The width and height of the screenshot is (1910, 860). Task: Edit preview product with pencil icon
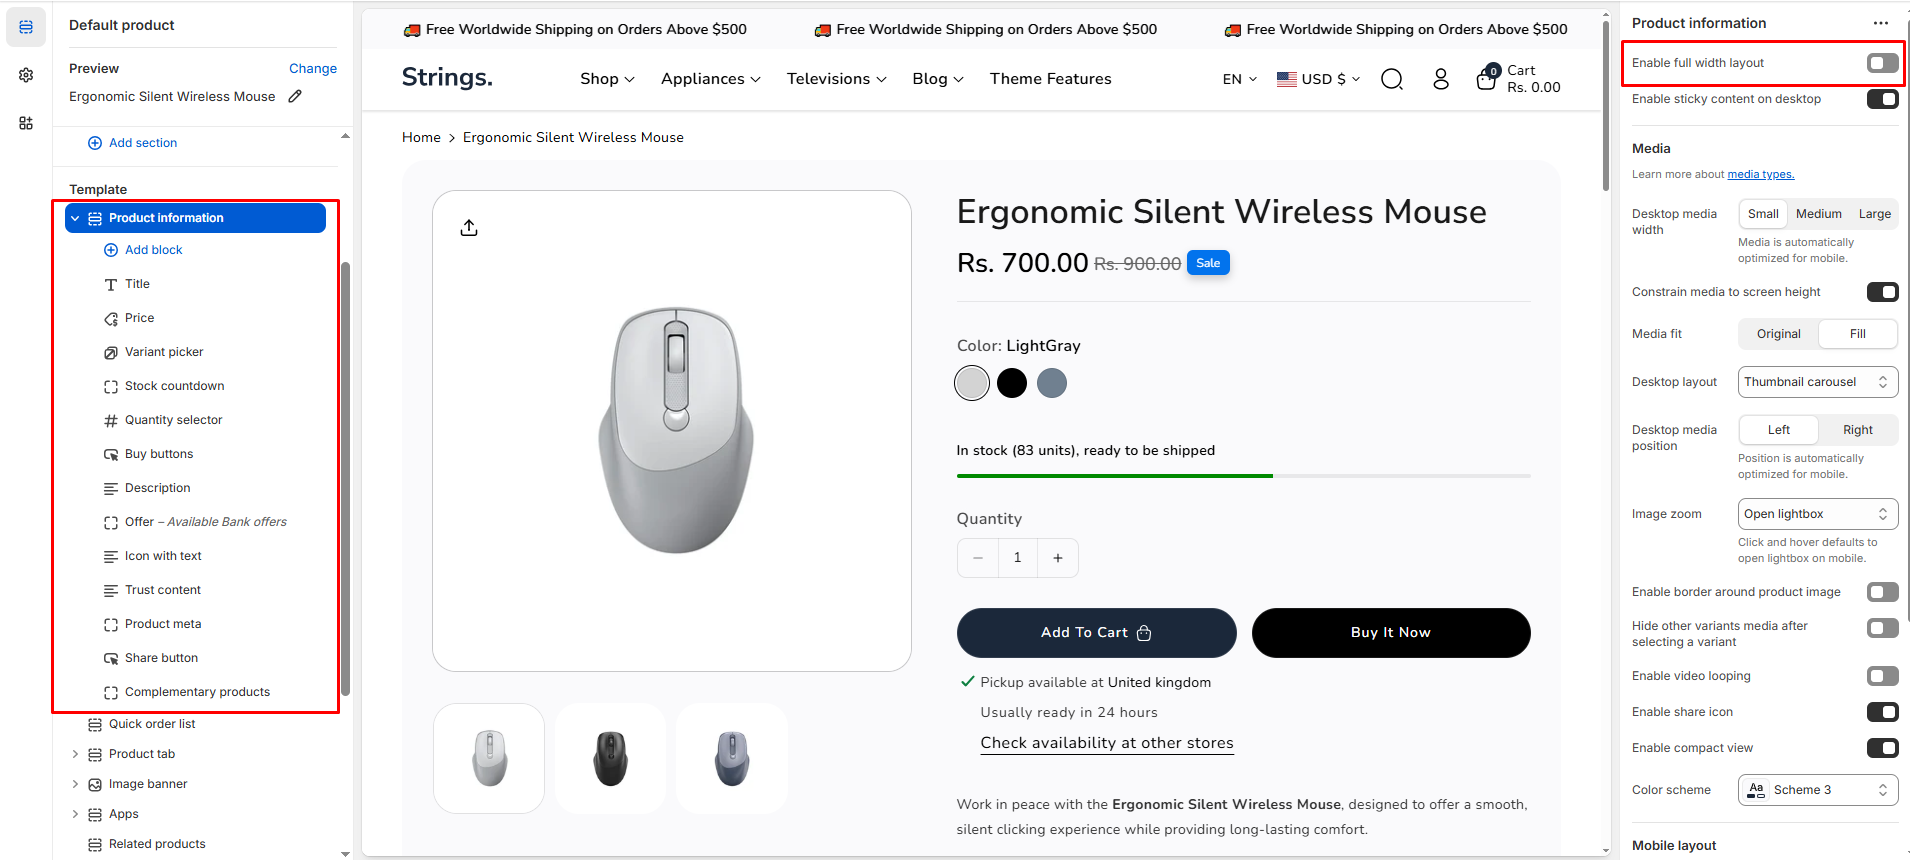point(295,97)
